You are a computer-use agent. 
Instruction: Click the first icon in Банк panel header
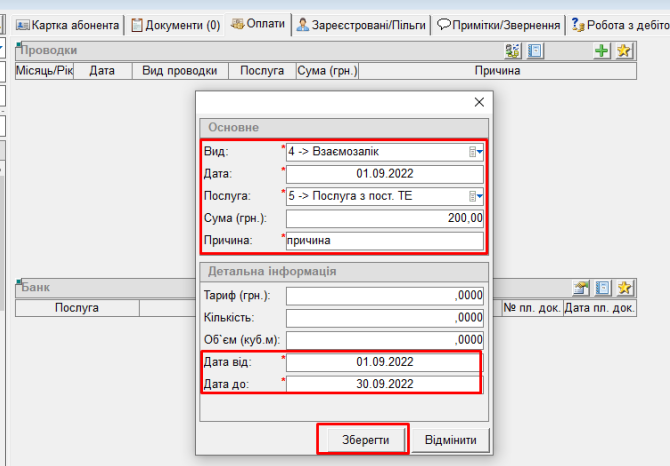(580, 288)
